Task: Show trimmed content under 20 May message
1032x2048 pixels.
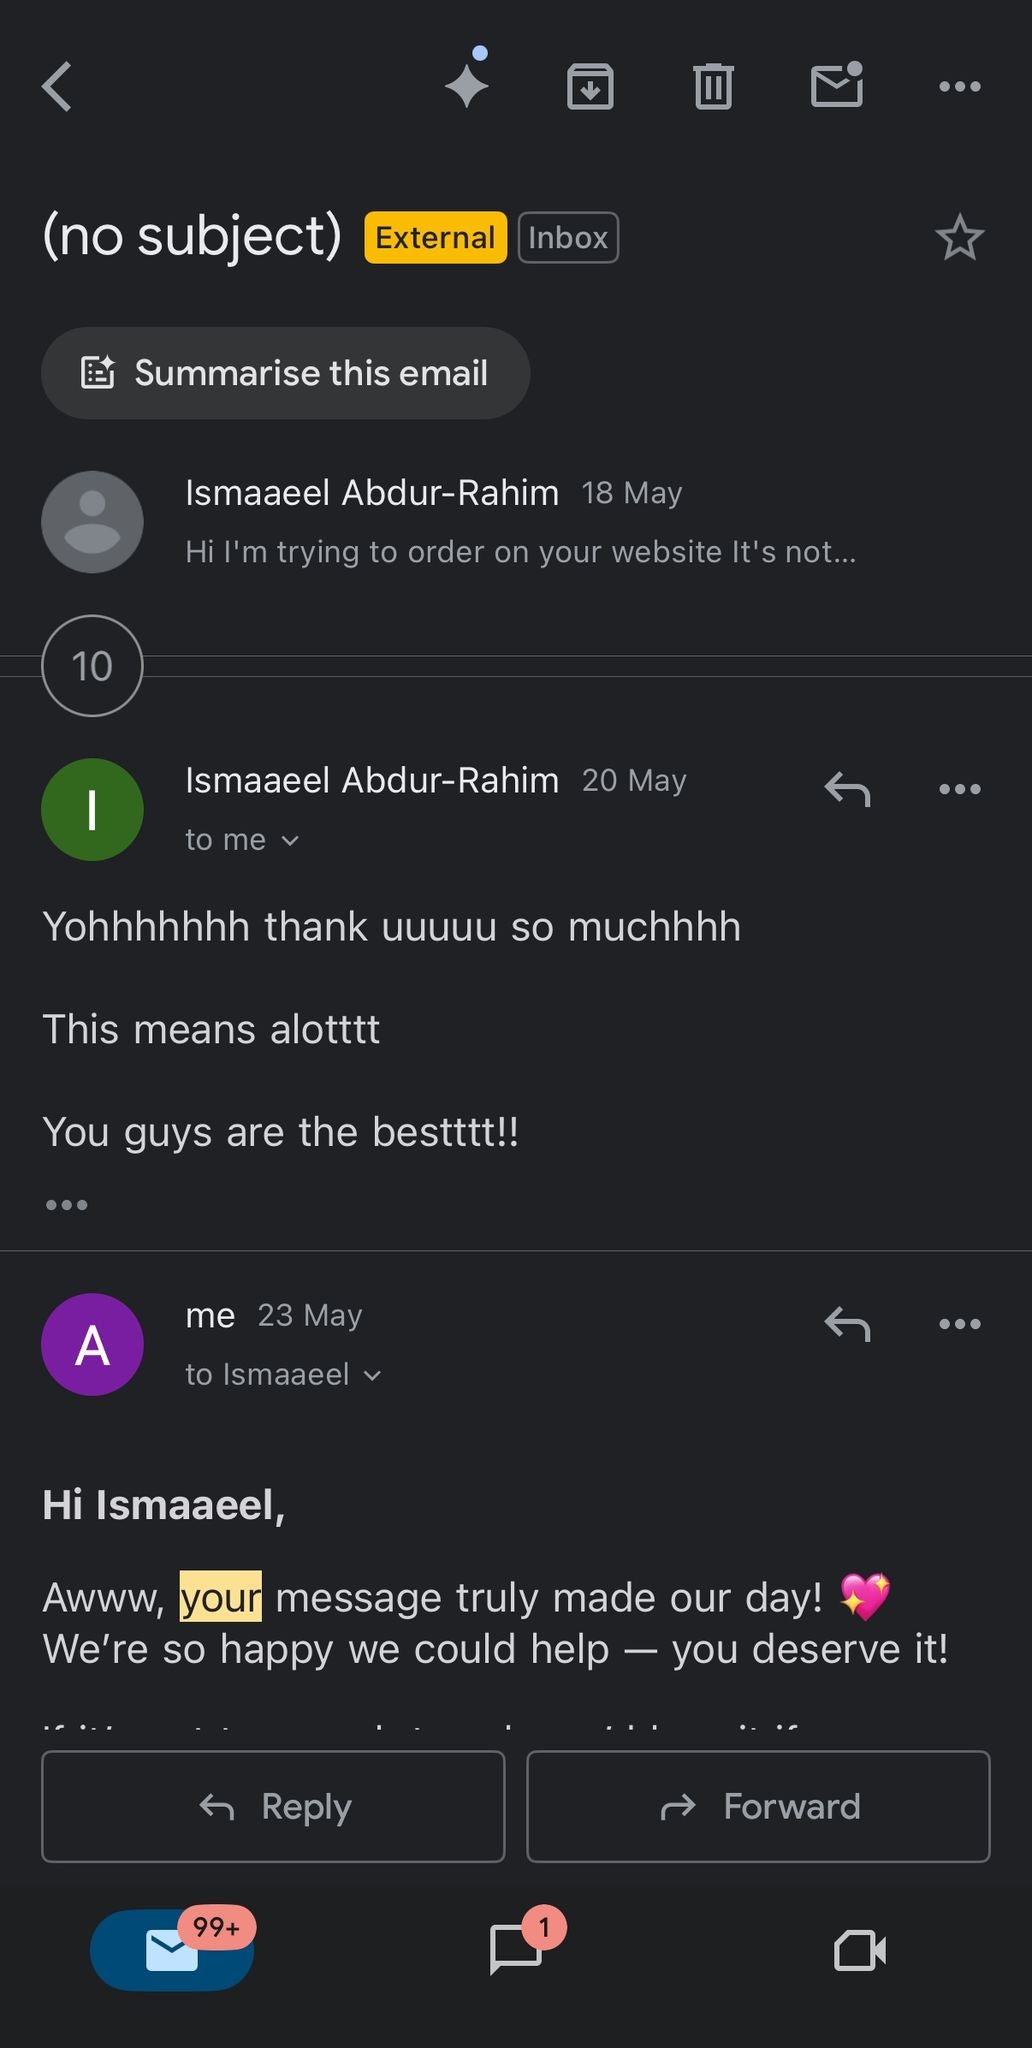Action: (x=66, y=1205)
